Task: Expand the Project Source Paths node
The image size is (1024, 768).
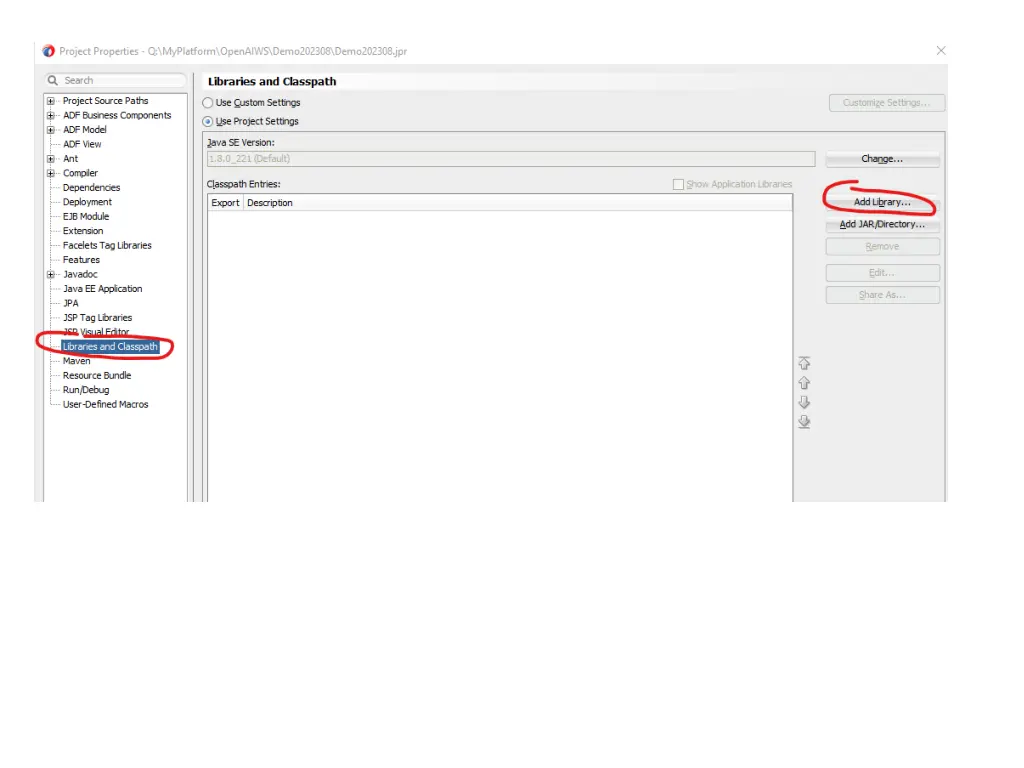Action: tap(51, 101)
